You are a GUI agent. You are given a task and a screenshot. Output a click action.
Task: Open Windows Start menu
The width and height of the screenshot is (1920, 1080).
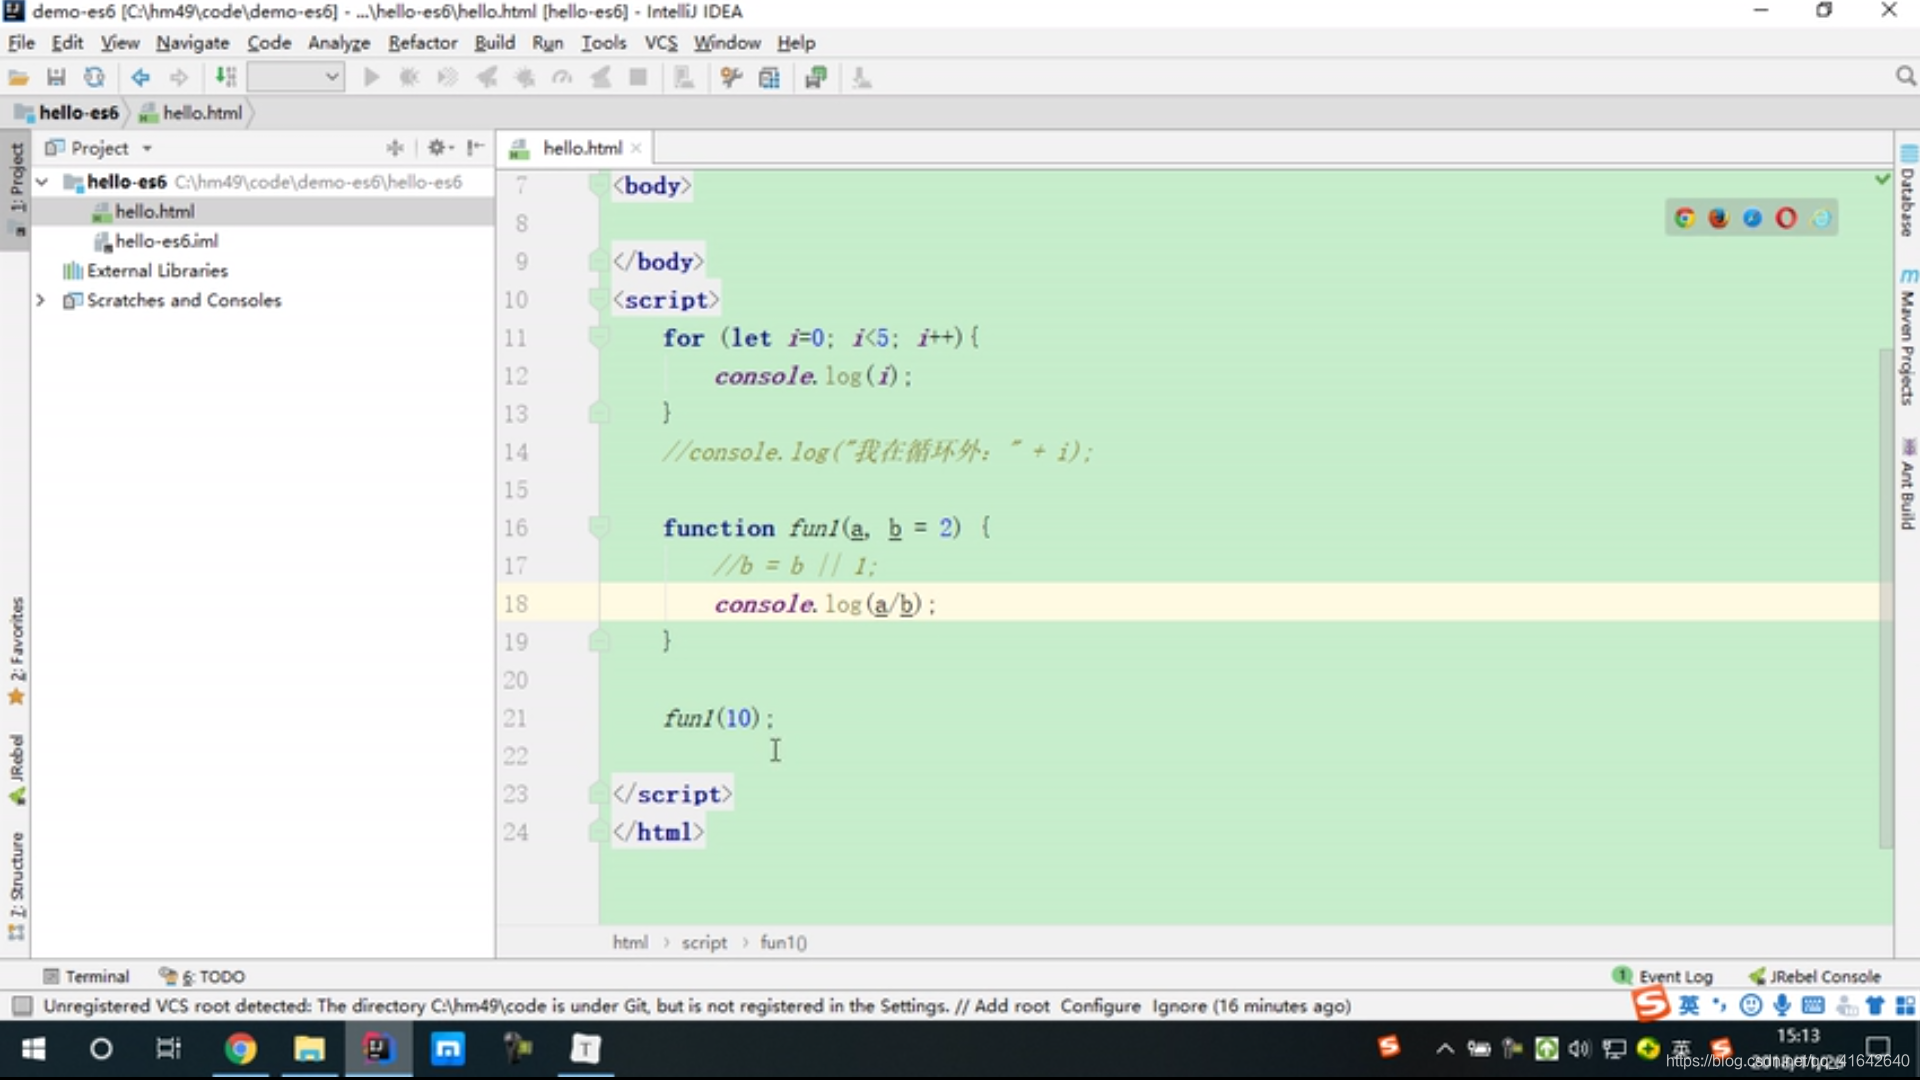33,1049
